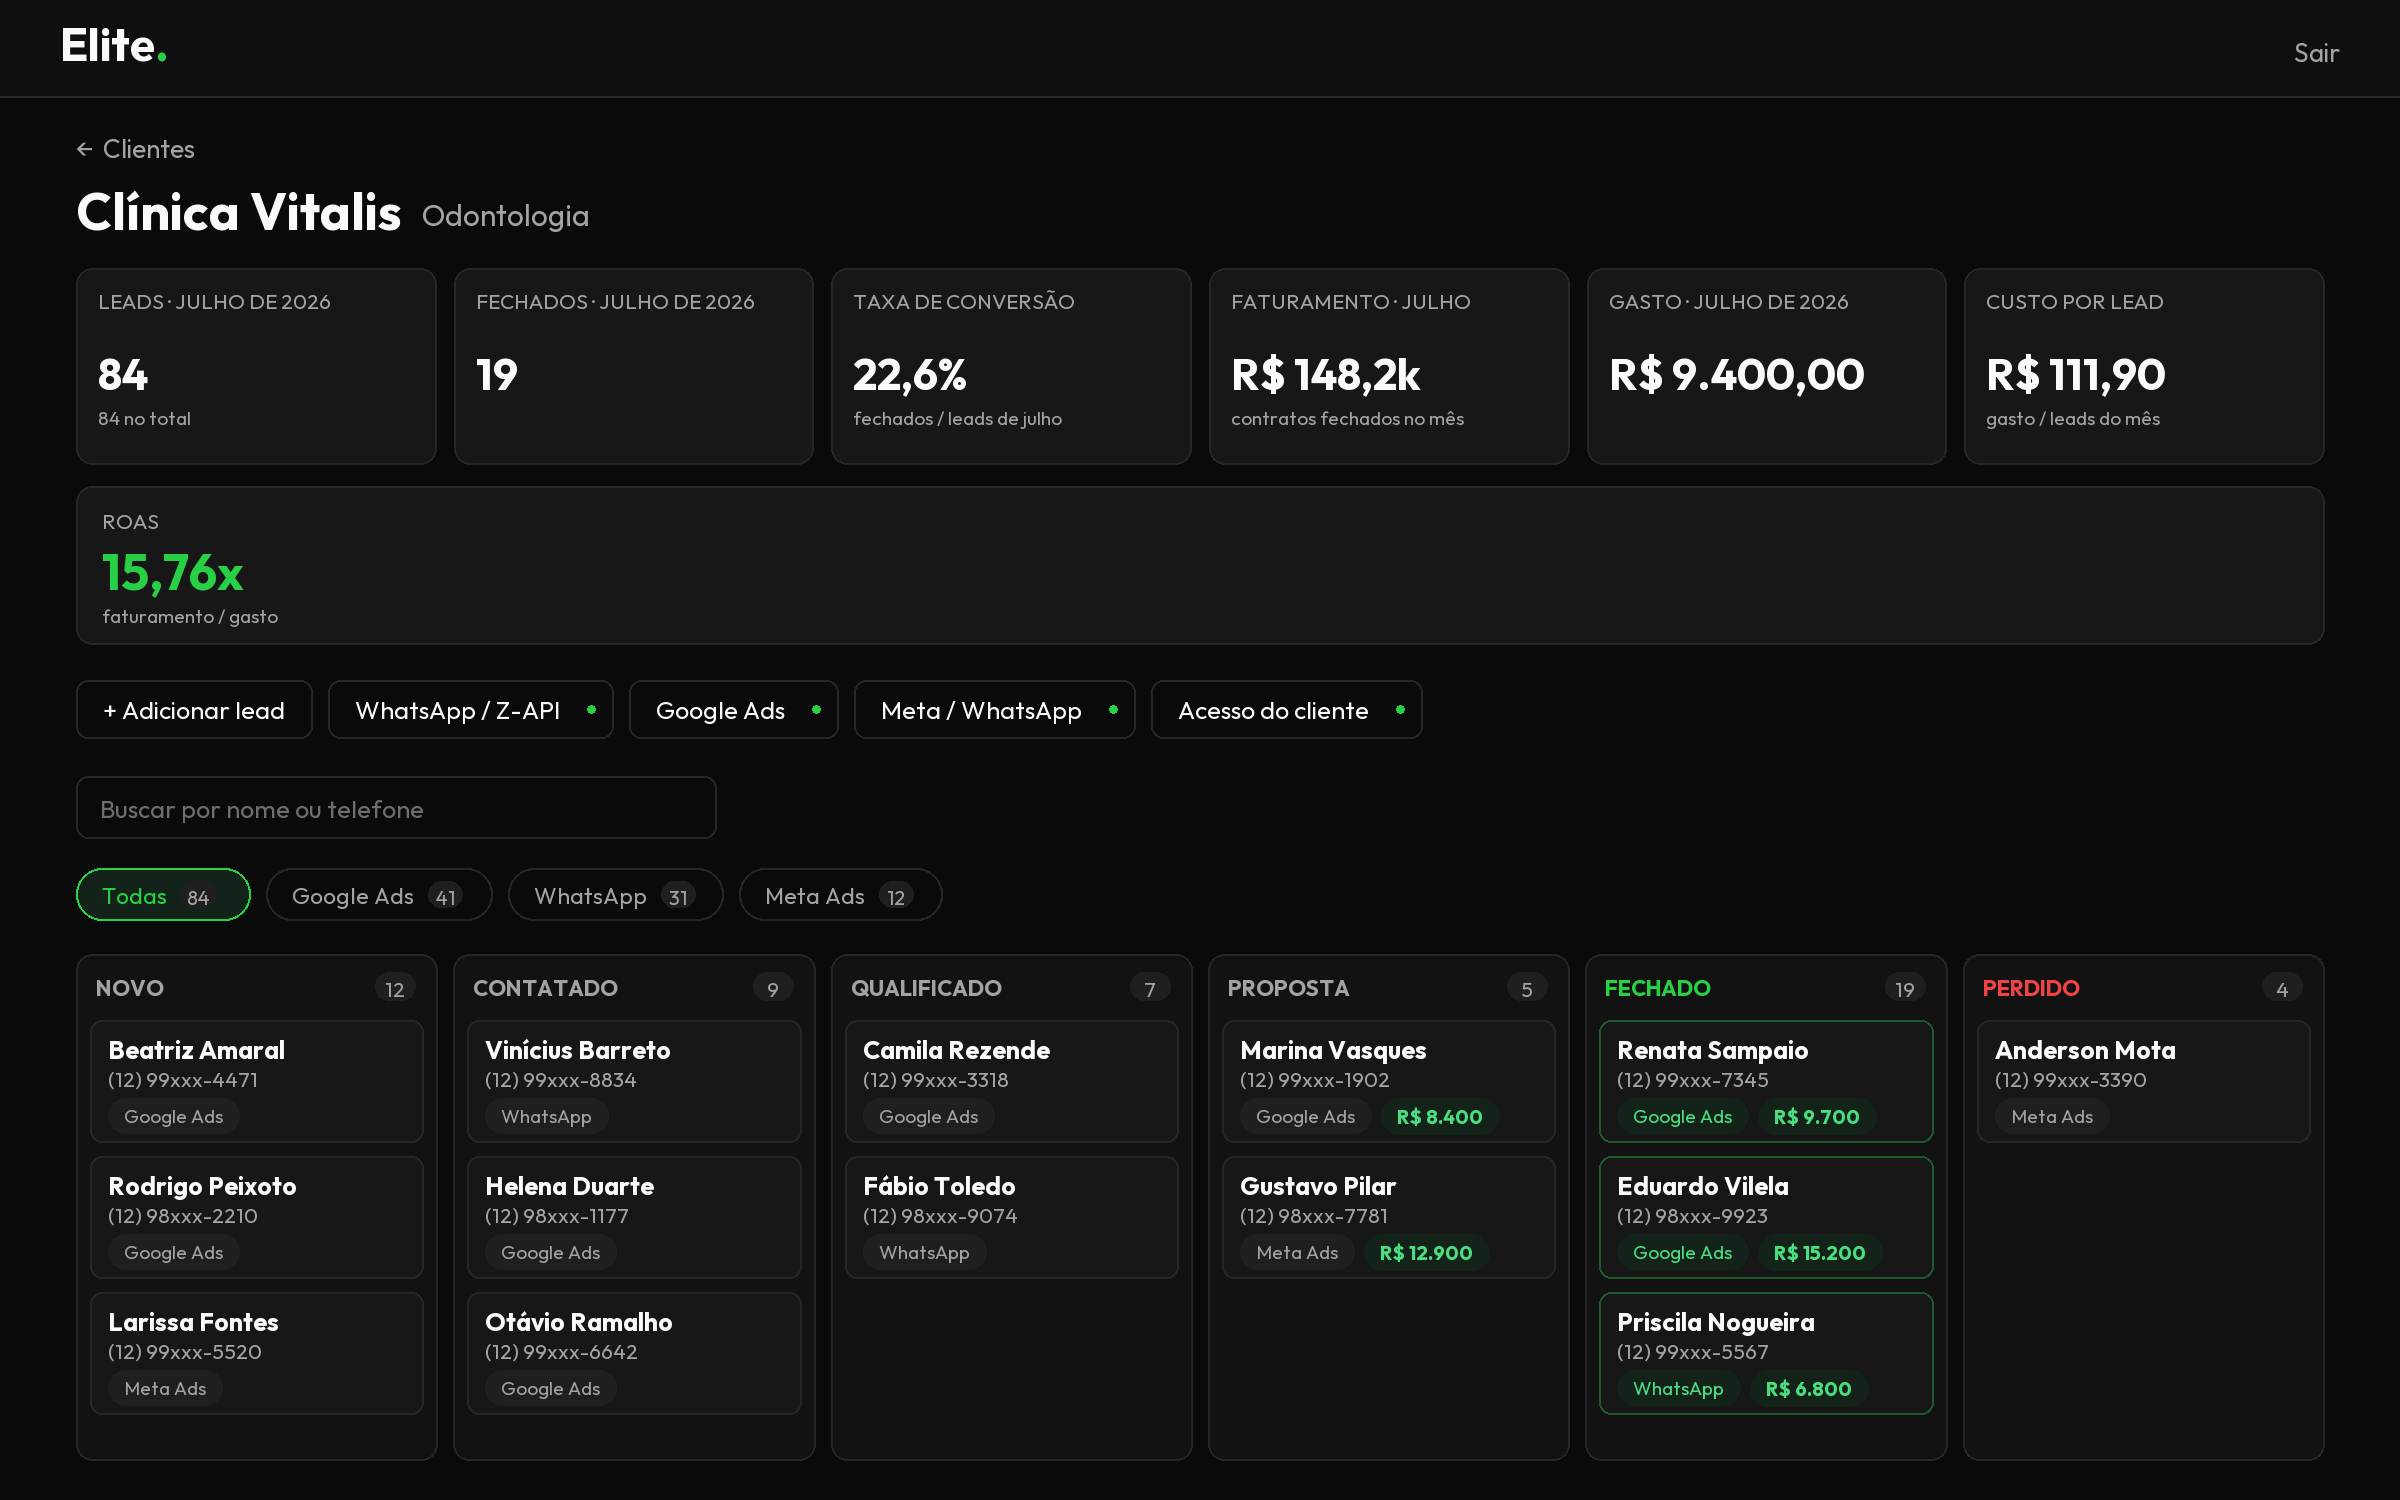Click the Custo por lead card
2400x1500 pixels.
(x=2144, y=366)
